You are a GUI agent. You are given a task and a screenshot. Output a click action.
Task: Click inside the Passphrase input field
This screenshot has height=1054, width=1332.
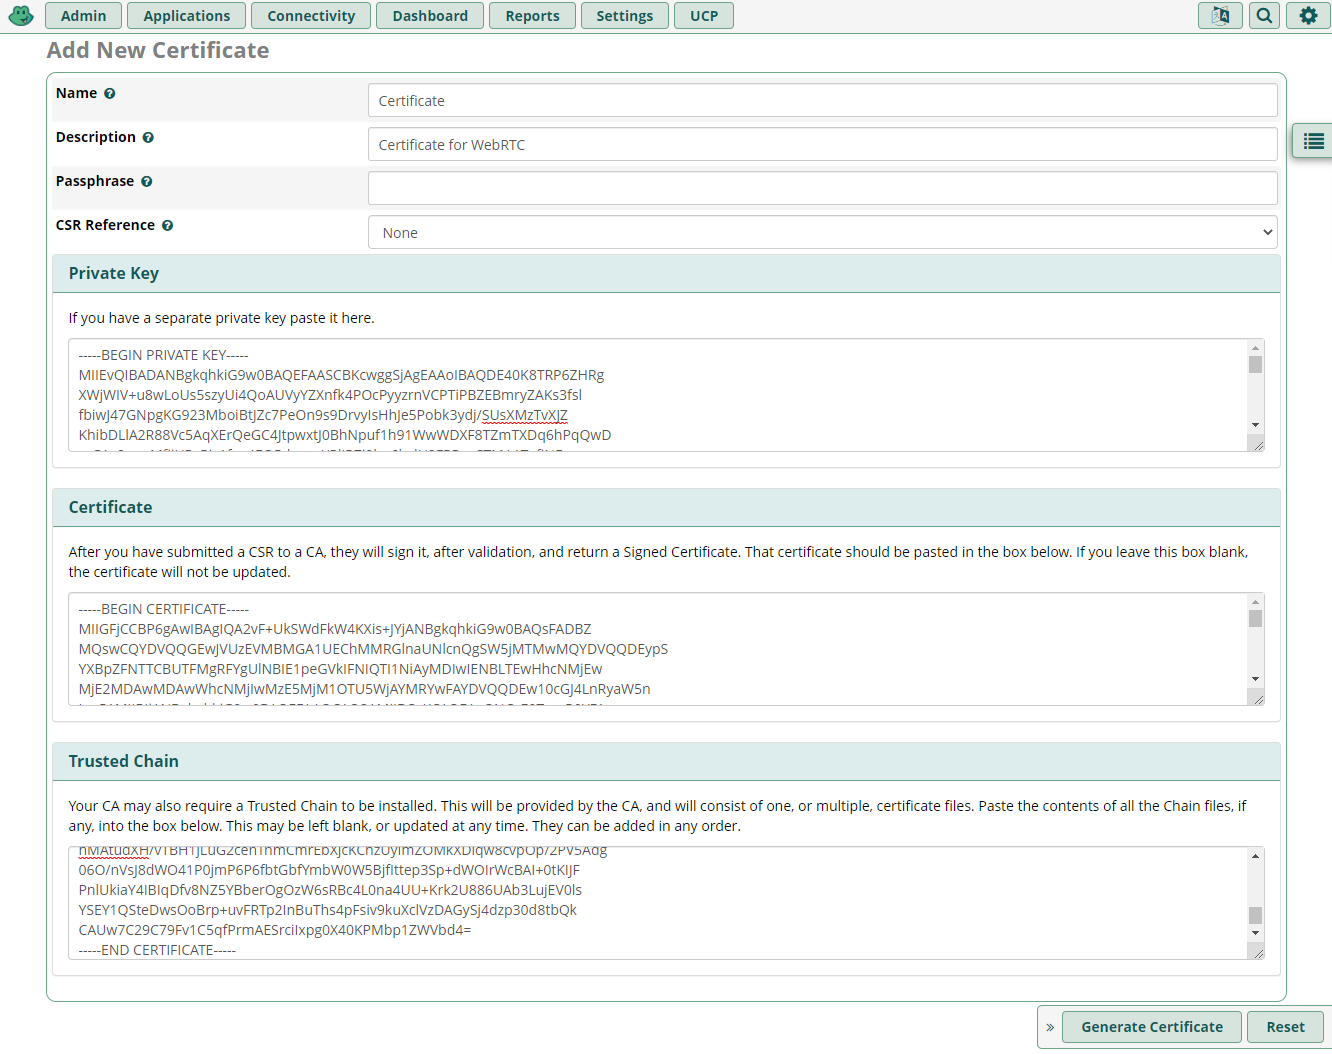pos(822,188)
